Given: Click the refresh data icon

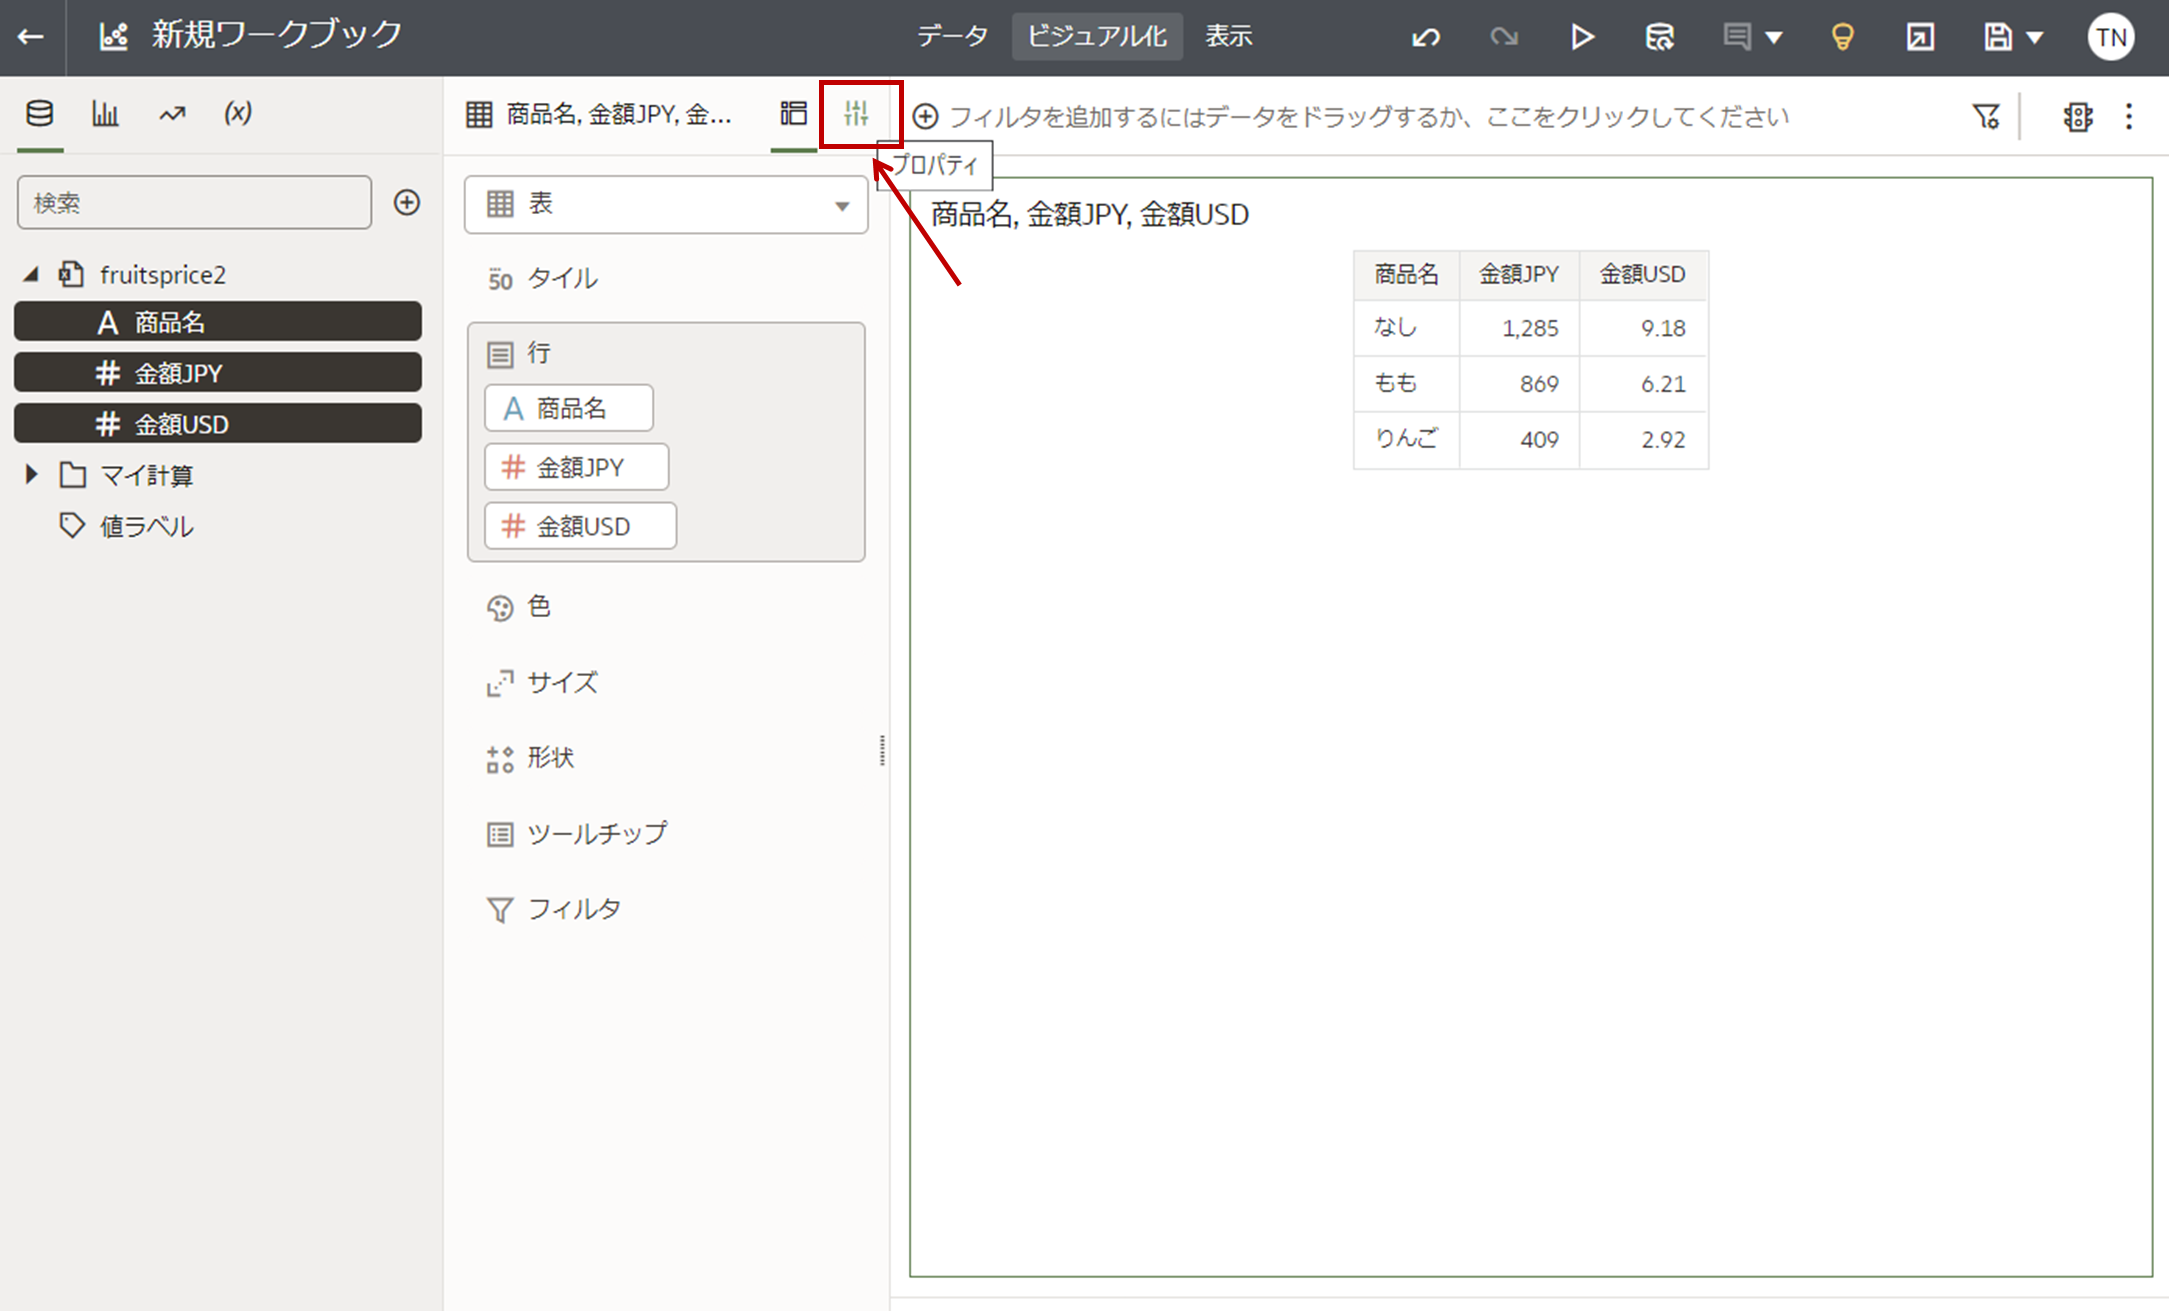Looking at the screenshot, I should coord(1659,38).
